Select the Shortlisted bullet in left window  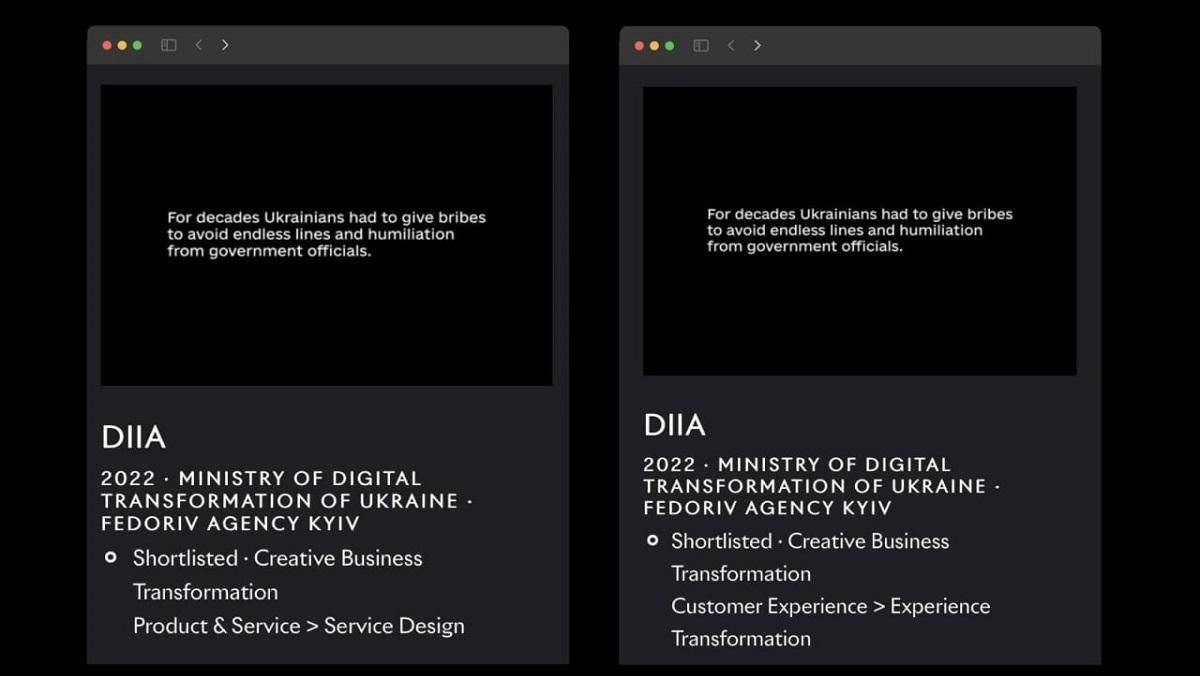pos(111,557)
